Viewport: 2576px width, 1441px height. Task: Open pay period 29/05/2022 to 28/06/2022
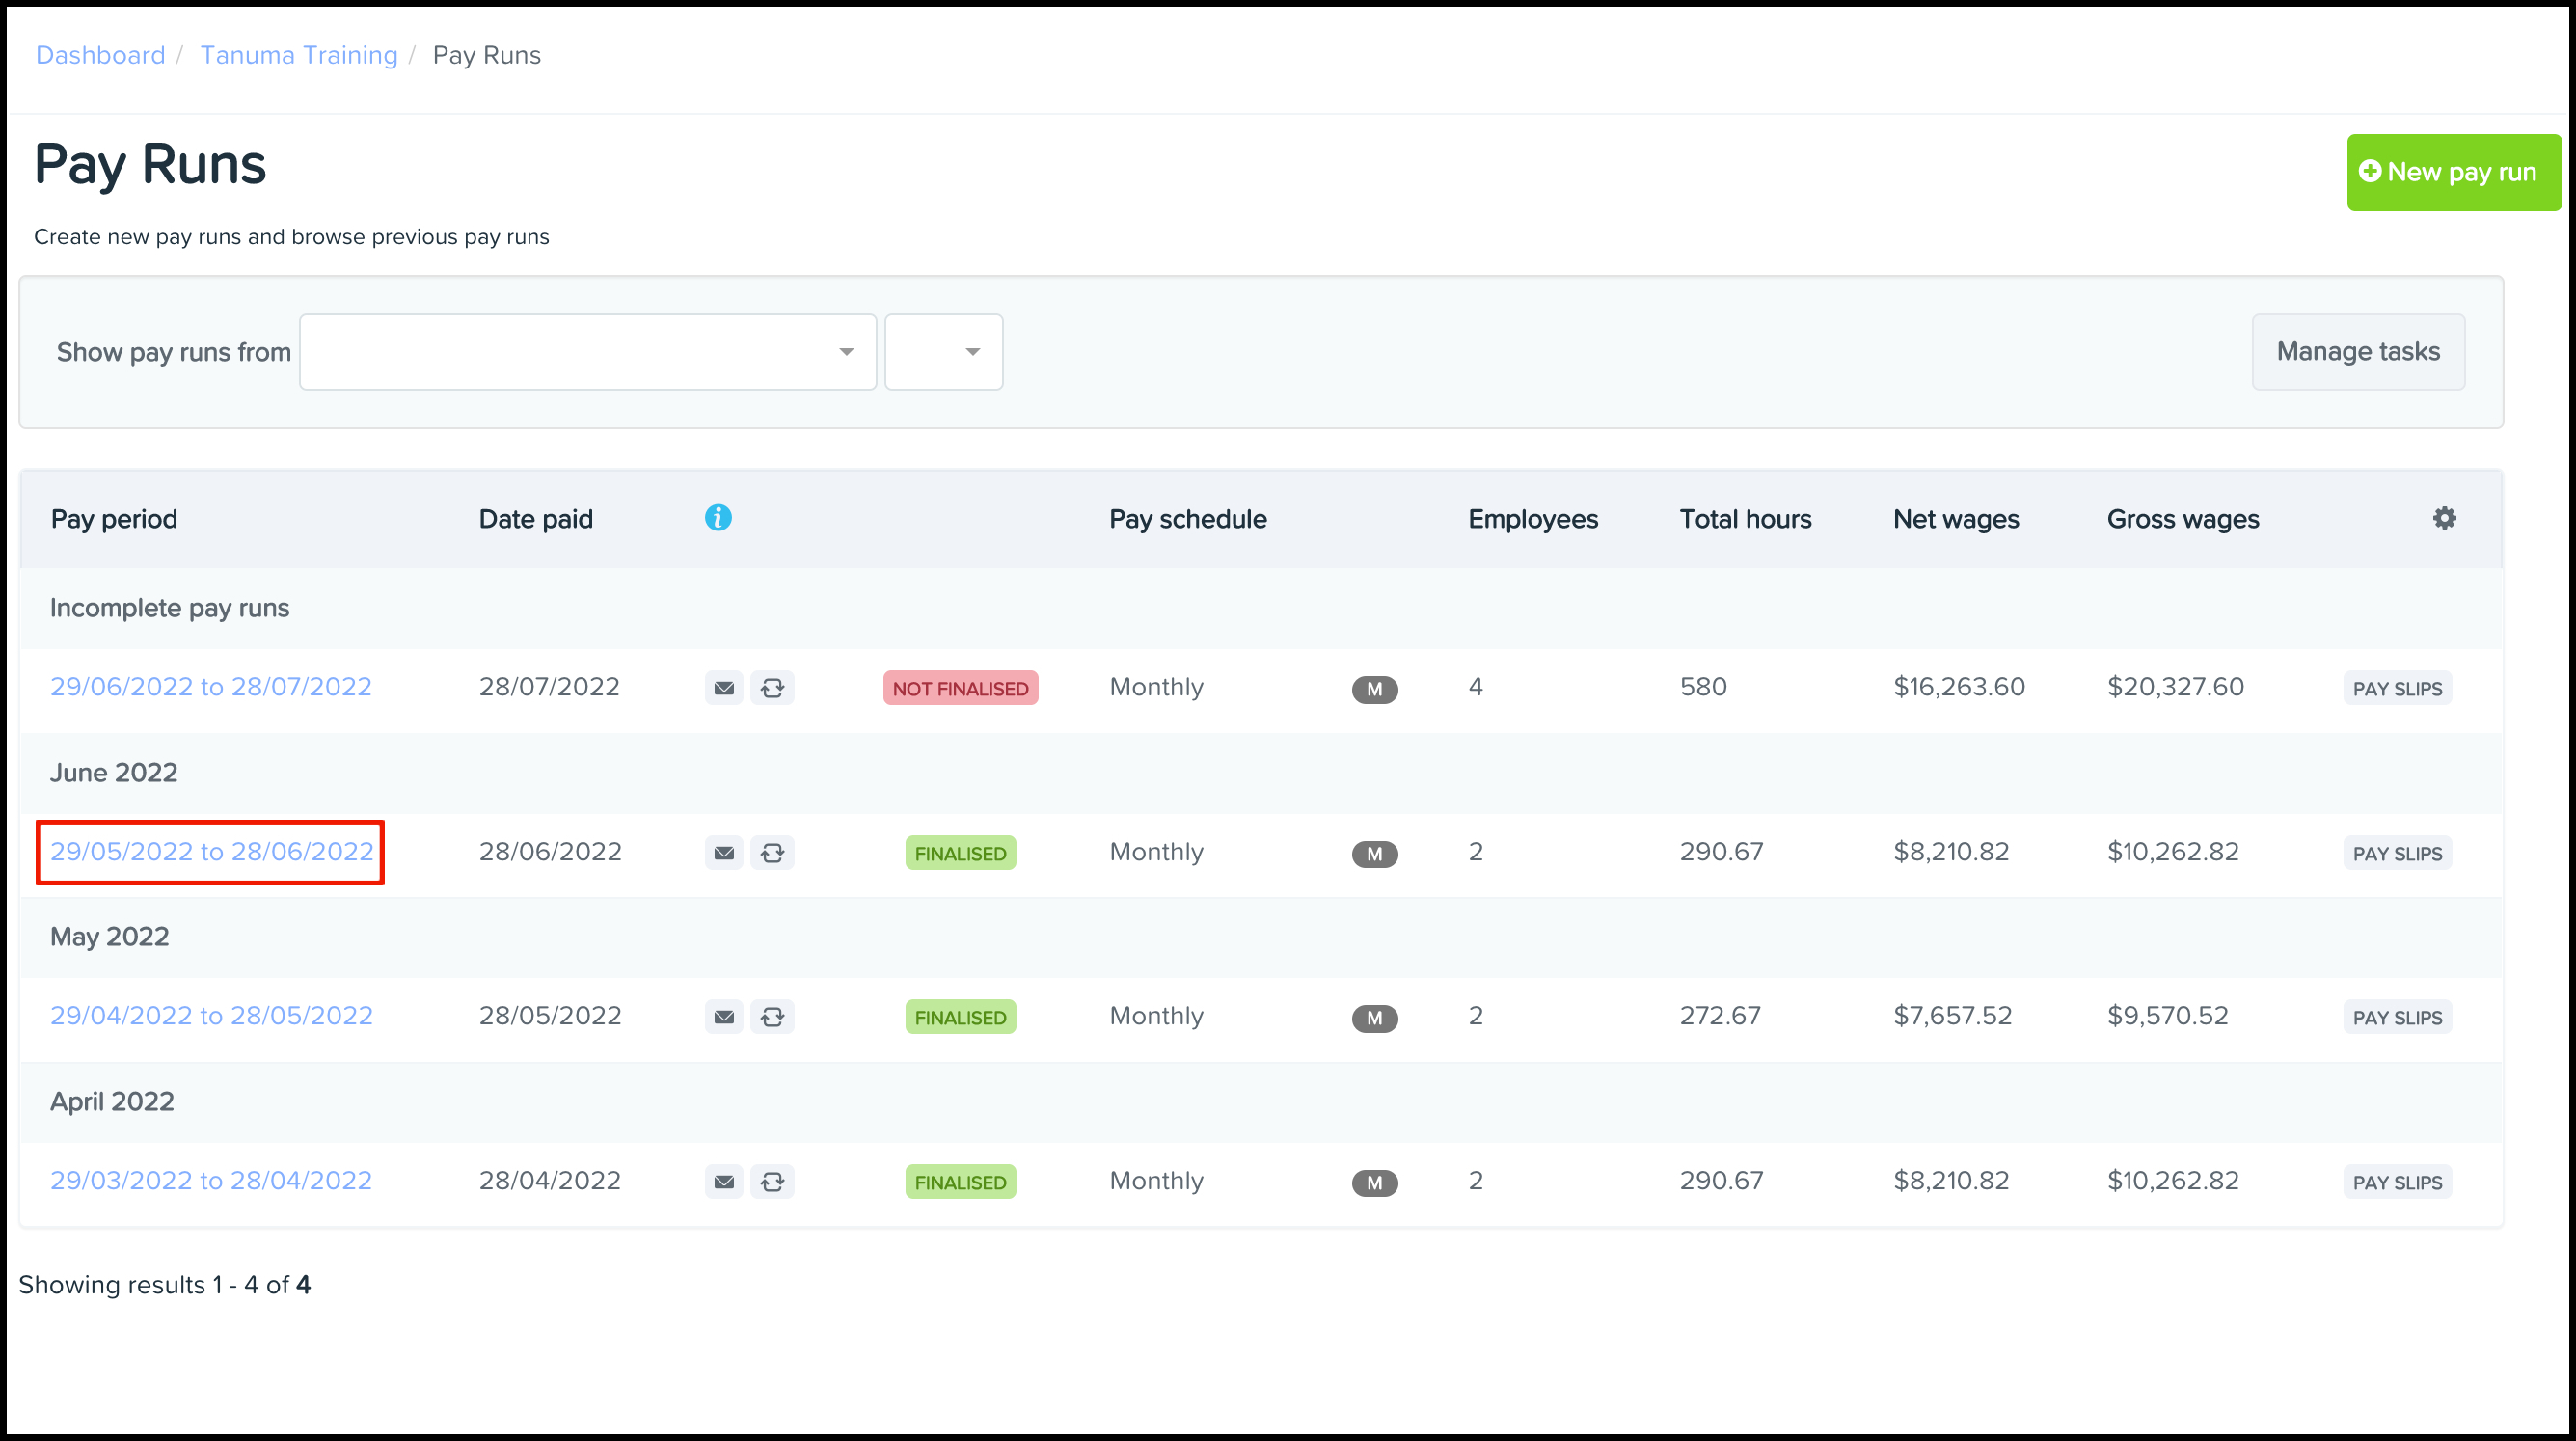tap(211, 852)
